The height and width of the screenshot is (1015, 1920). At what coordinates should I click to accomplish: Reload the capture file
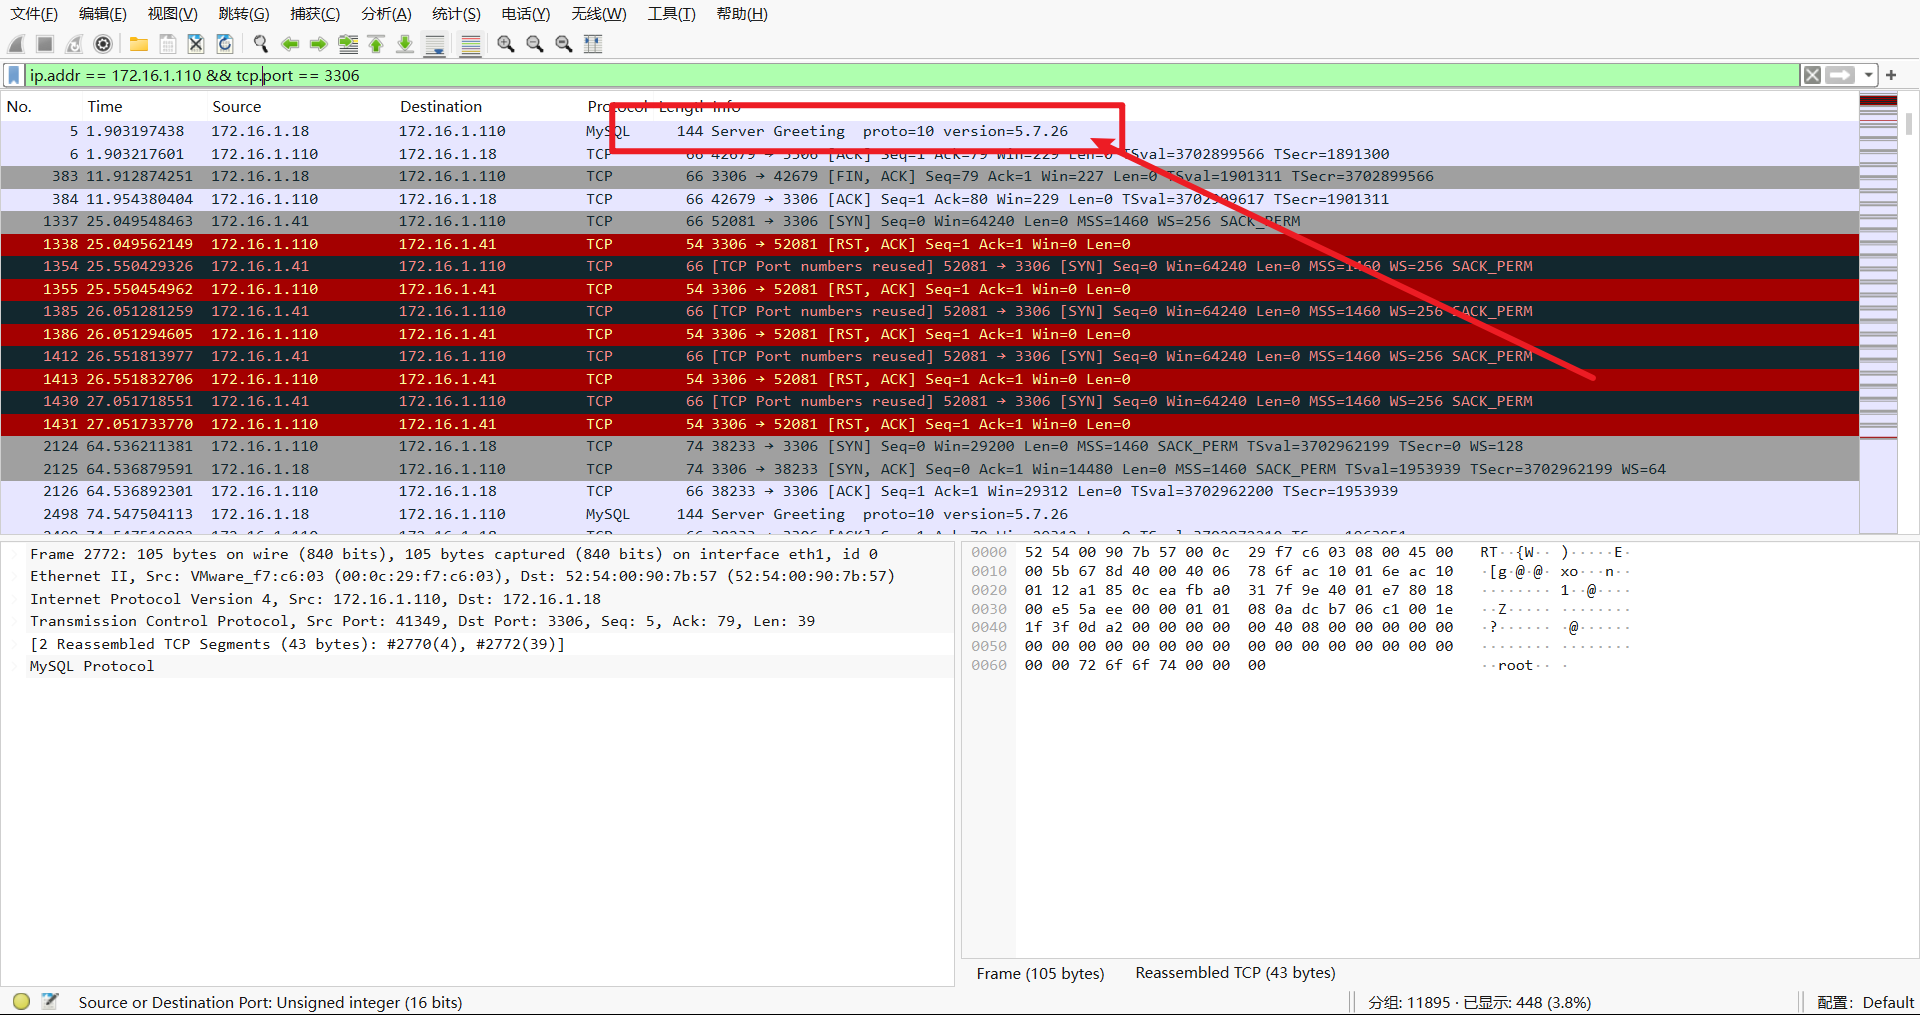click(x=225, y=44)
